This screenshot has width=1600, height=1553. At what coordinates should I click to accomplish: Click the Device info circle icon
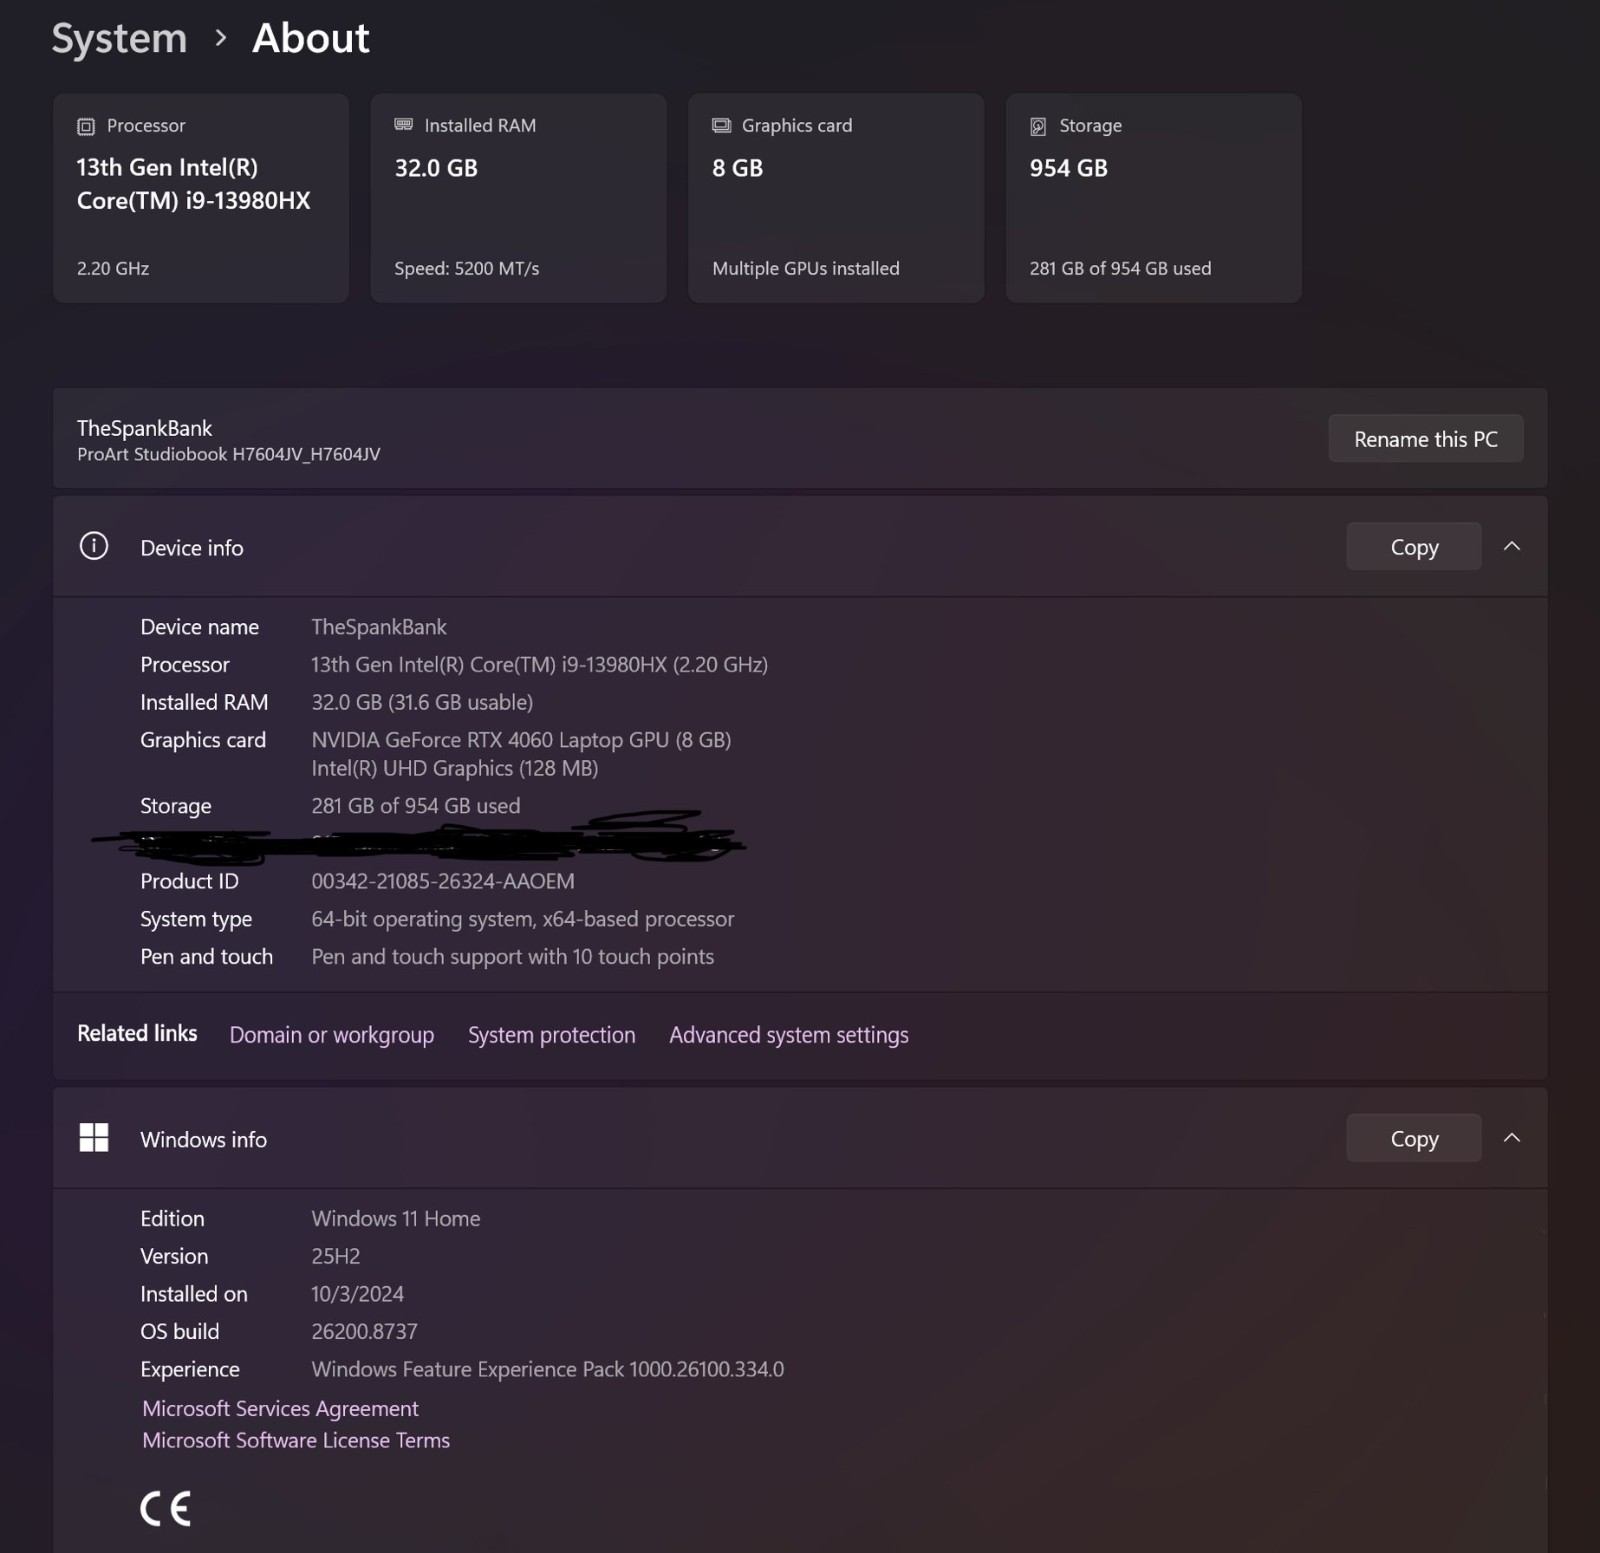coord(94,546)
